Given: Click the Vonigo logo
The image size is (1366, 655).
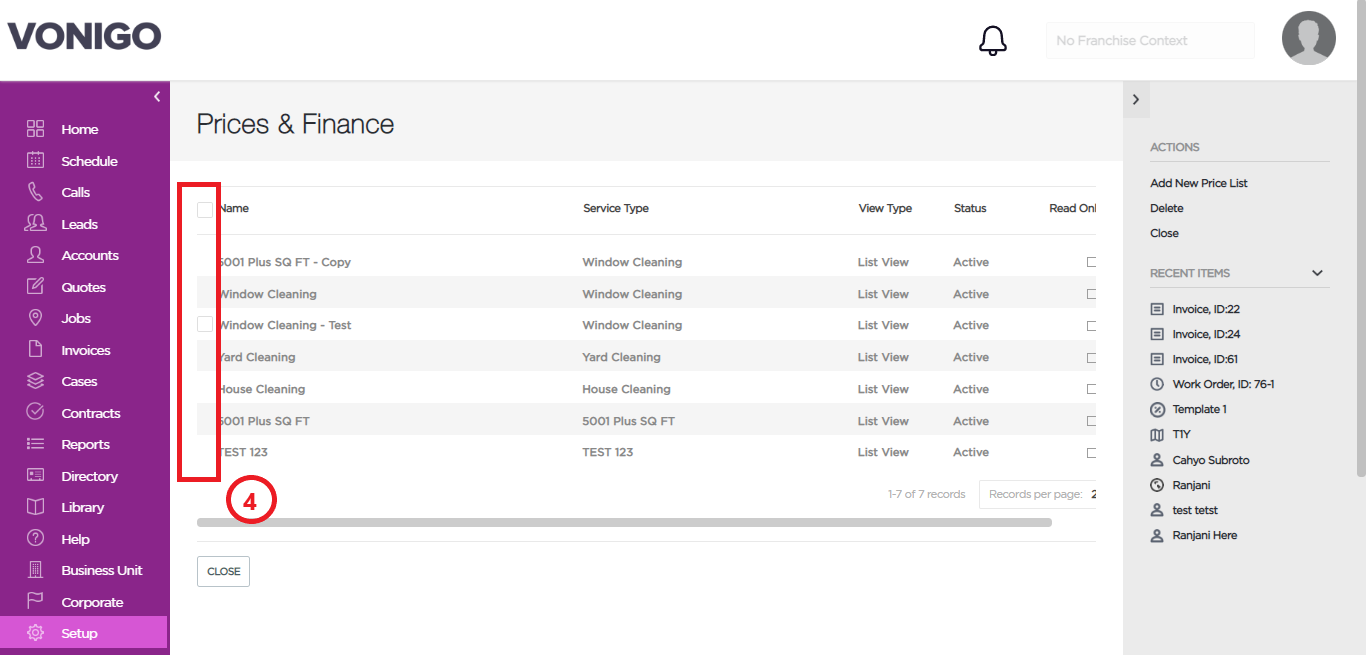Looking at the screenshot, I should click(x=85, y=37).
